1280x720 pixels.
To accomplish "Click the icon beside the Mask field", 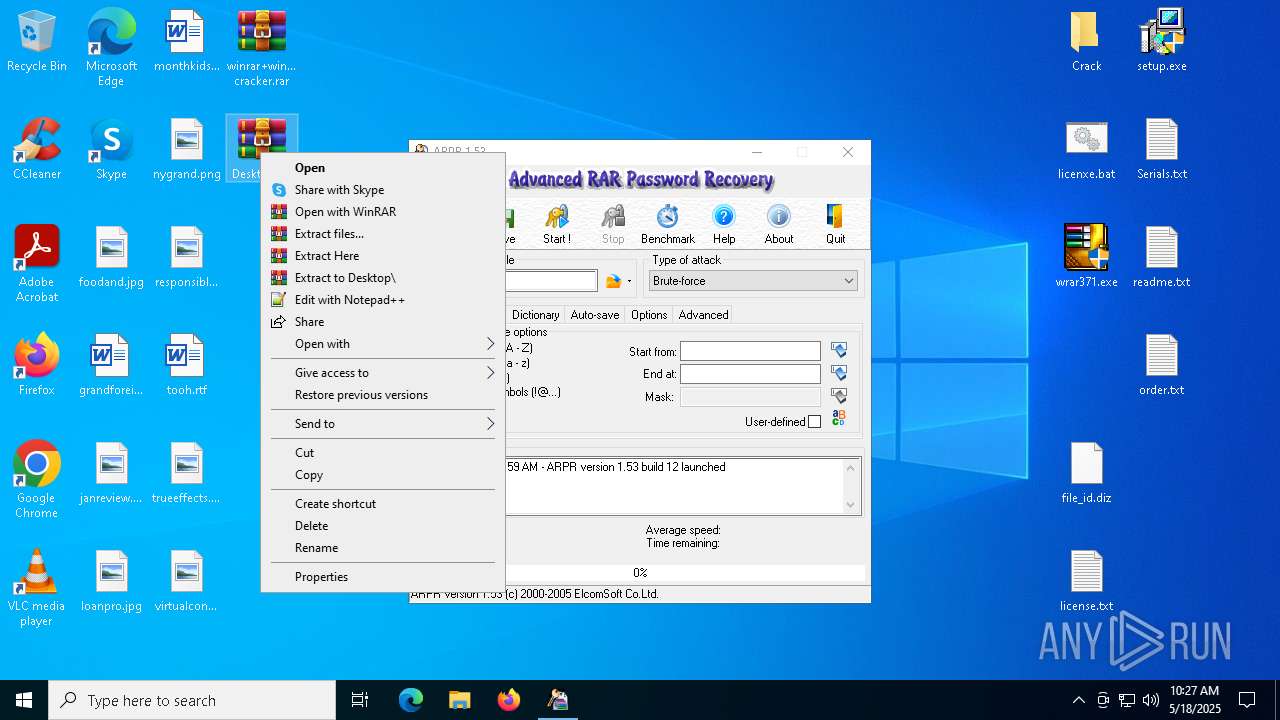I will click(x=839, y=396).
